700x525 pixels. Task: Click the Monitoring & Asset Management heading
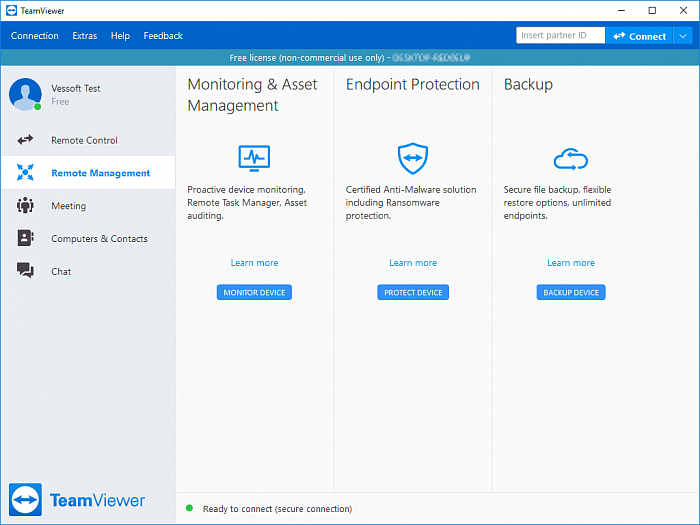tap(252, 95)
